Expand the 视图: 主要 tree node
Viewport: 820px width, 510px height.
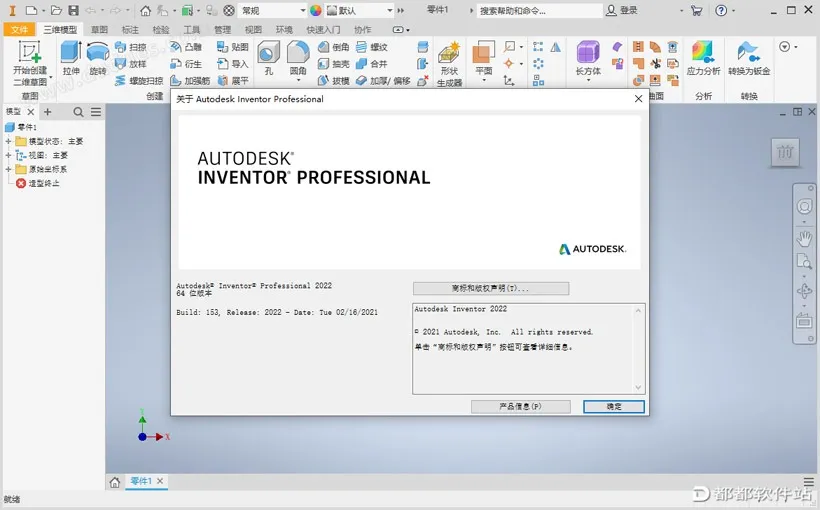click(8, 155)
